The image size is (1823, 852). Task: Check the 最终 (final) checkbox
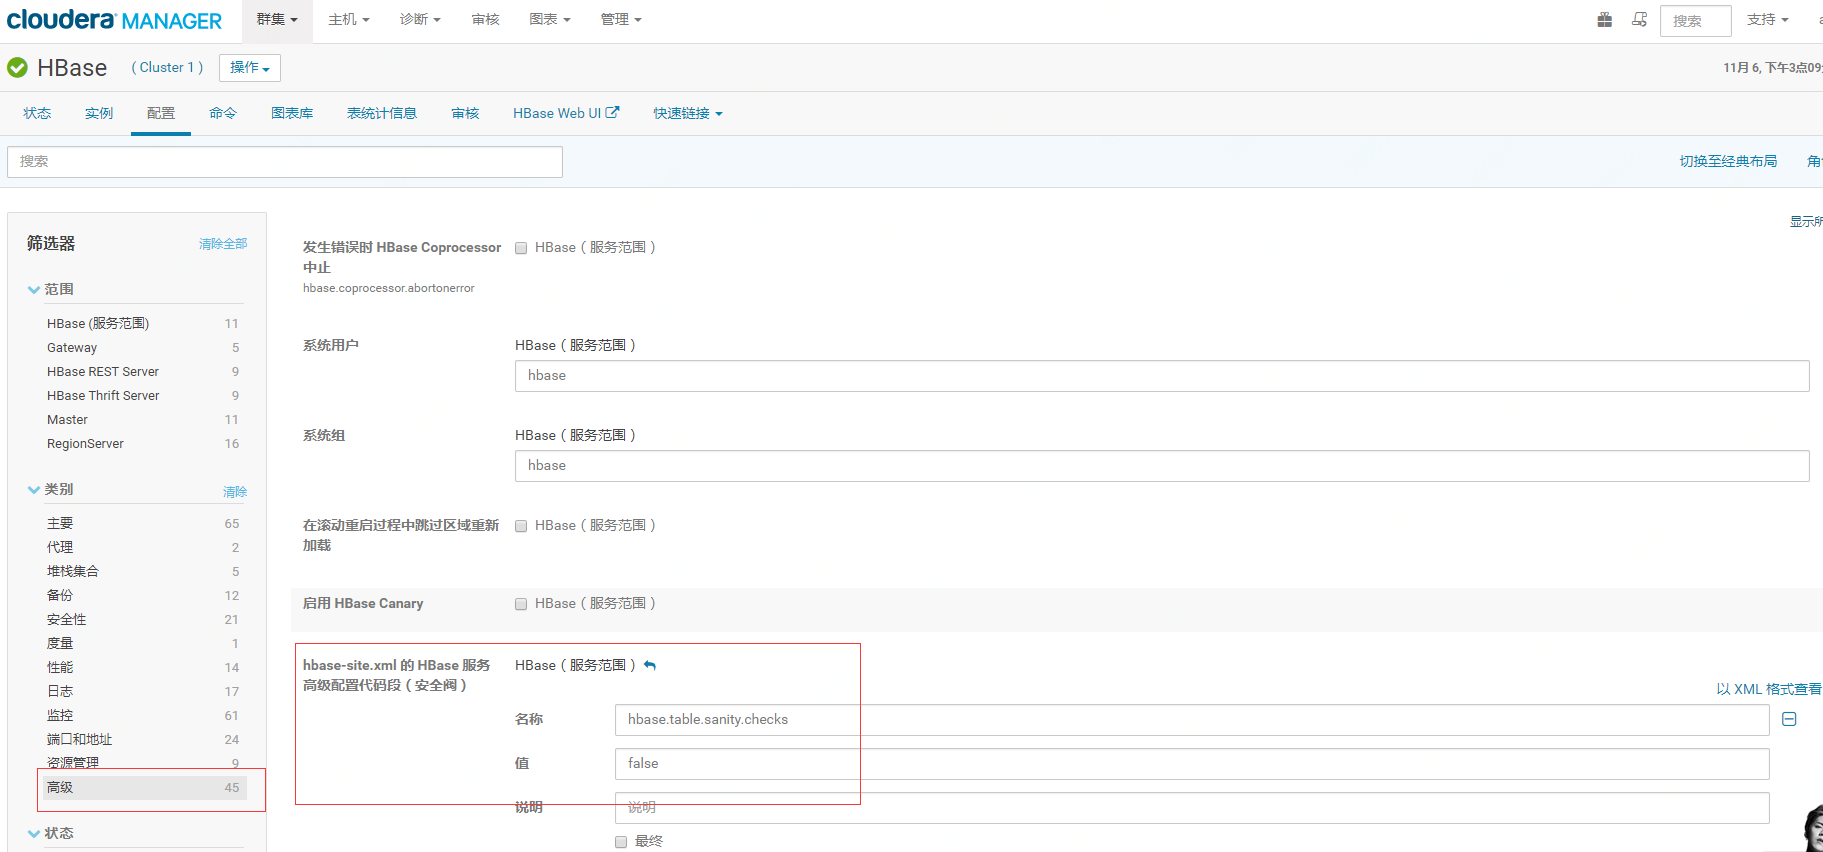pyautogui.click(x=621, y=842)
